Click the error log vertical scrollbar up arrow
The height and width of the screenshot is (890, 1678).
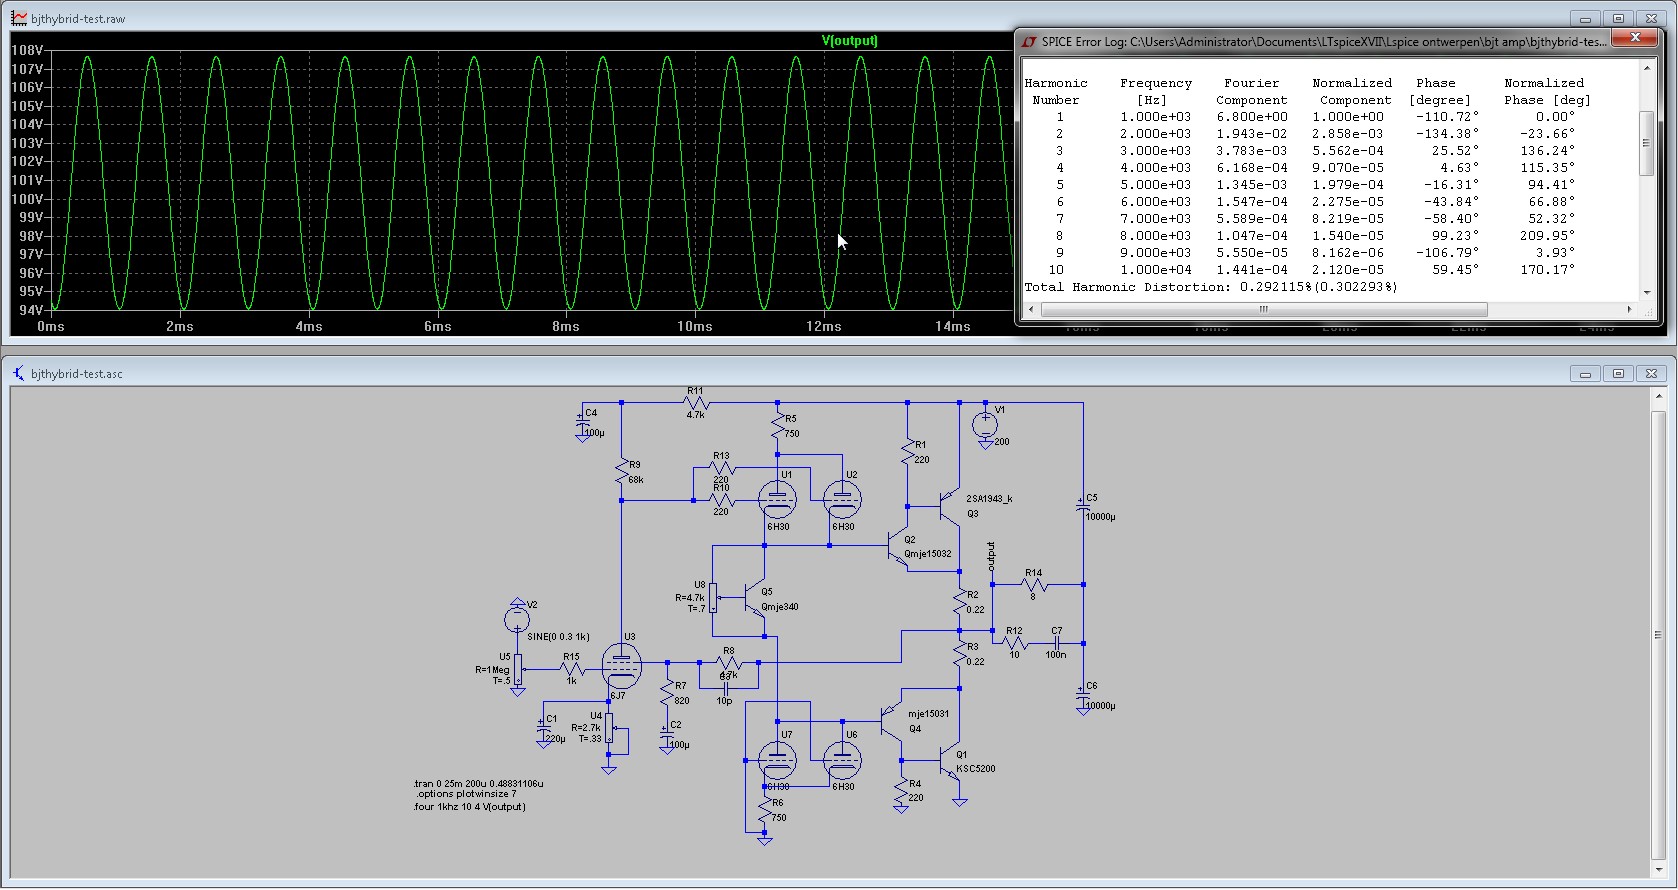tap(1646, 68)
